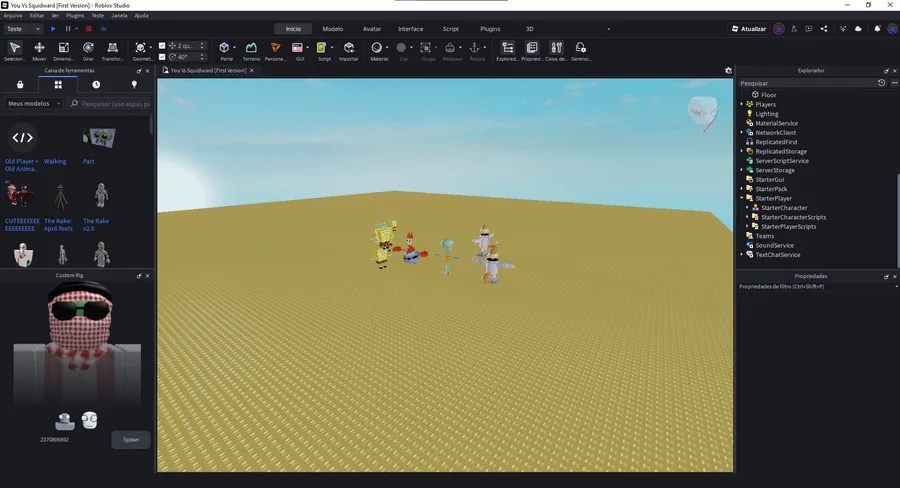This screenshot has width=900, height=488.
Task: Open the comment/feedback bubble icon
Action: click(809, 29)
